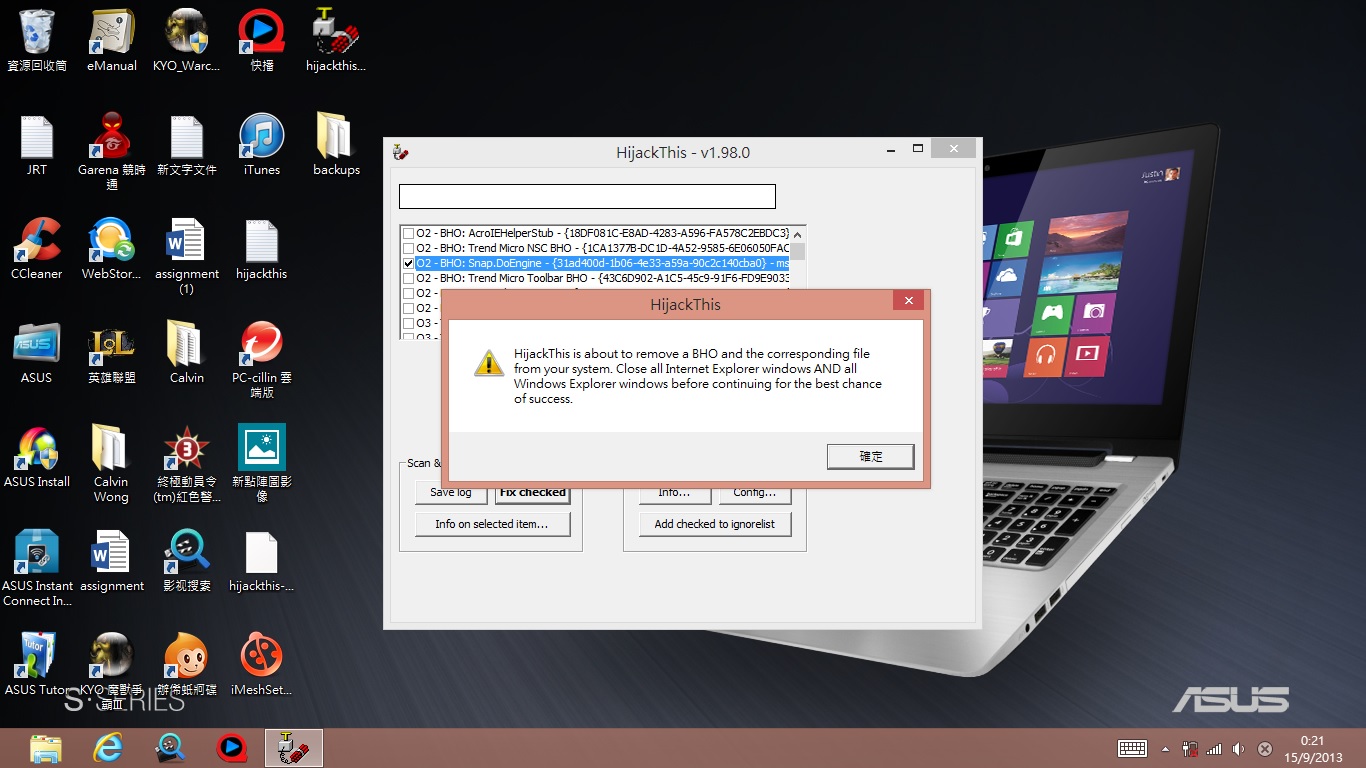Click the Info... button
The image size is (1366, 768).
(674, 492)
